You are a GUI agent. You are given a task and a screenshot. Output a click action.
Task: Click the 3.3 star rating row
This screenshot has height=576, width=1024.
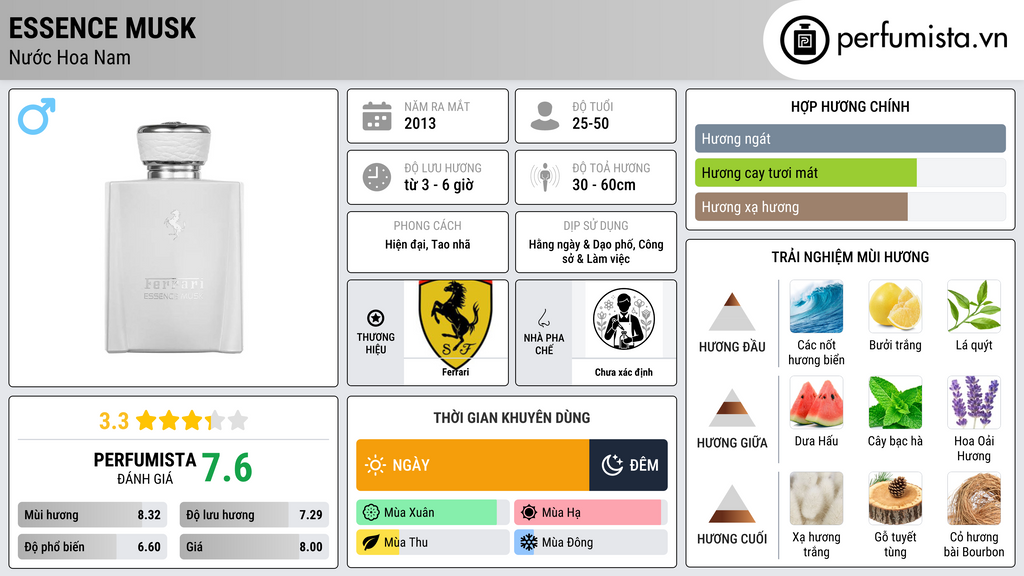tap(173, 421)
